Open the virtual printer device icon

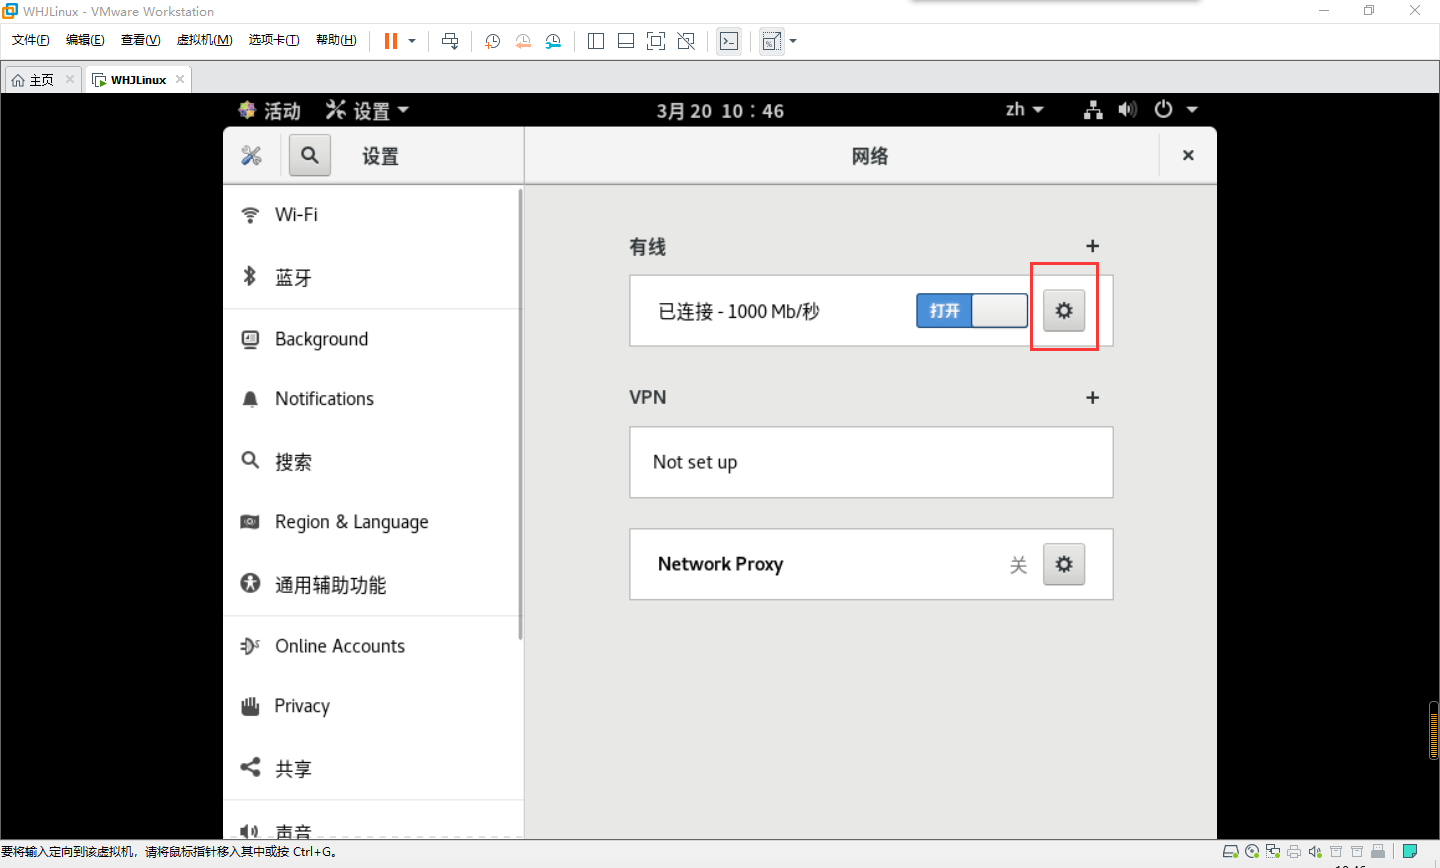pos(1294,851)
